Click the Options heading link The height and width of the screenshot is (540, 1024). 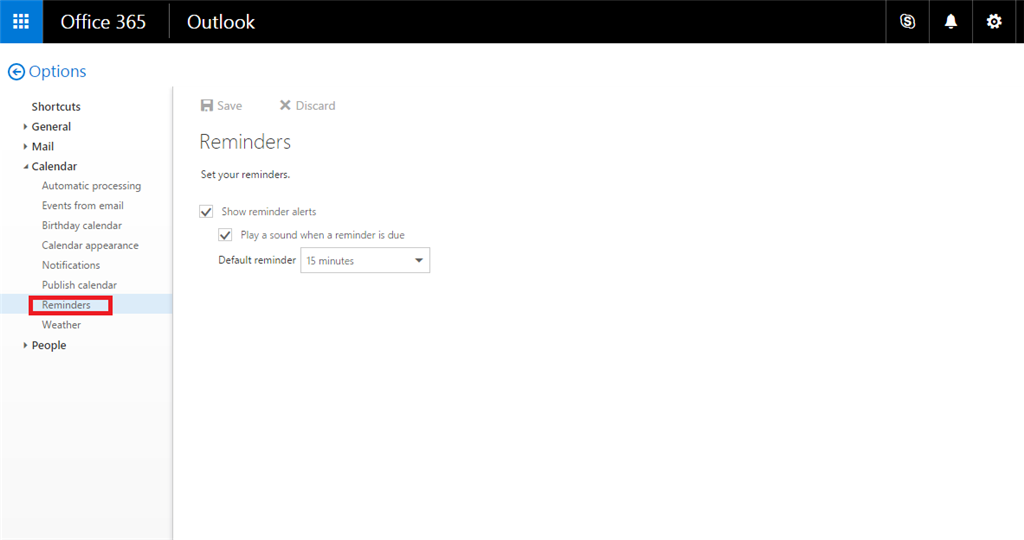[x=57, y=71]
